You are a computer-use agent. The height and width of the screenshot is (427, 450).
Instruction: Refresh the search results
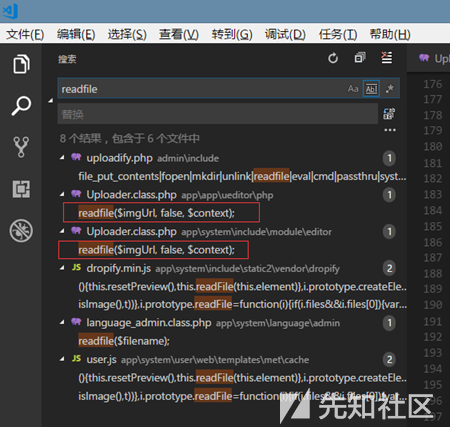(333, 58)
